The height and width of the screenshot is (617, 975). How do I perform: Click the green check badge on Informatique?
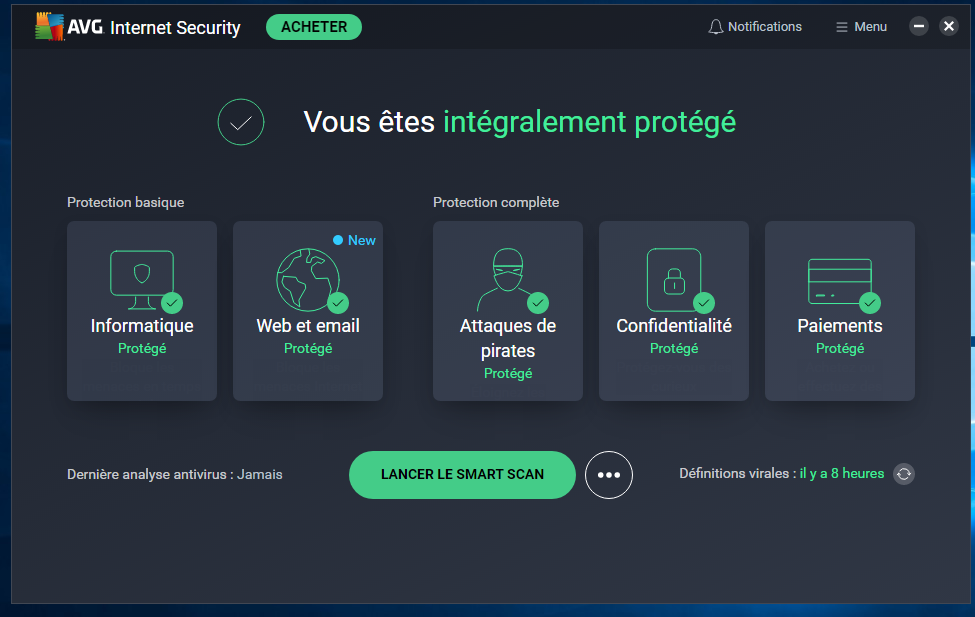[172, 303]
